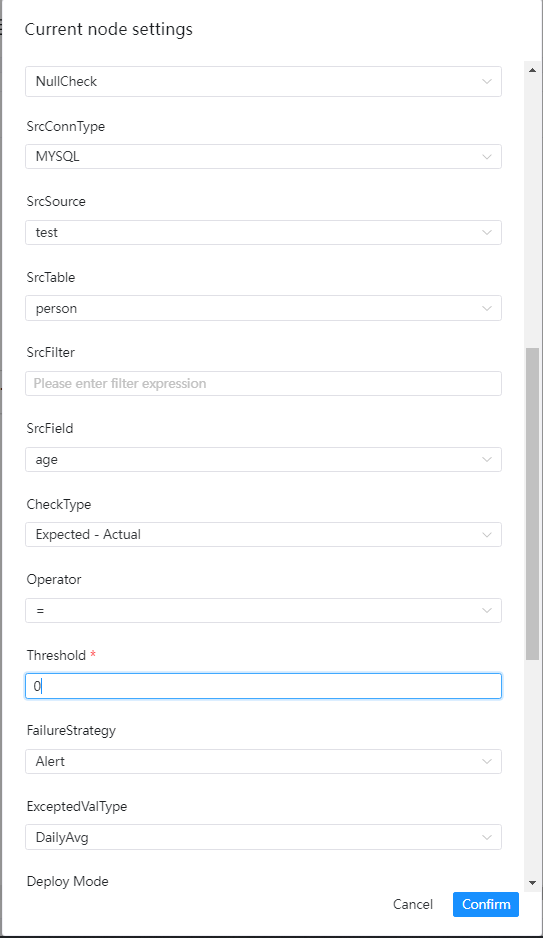Expand the CheckType Expected - Actual dropdown
Screen dimensions: 543x938
coord(263,535)
